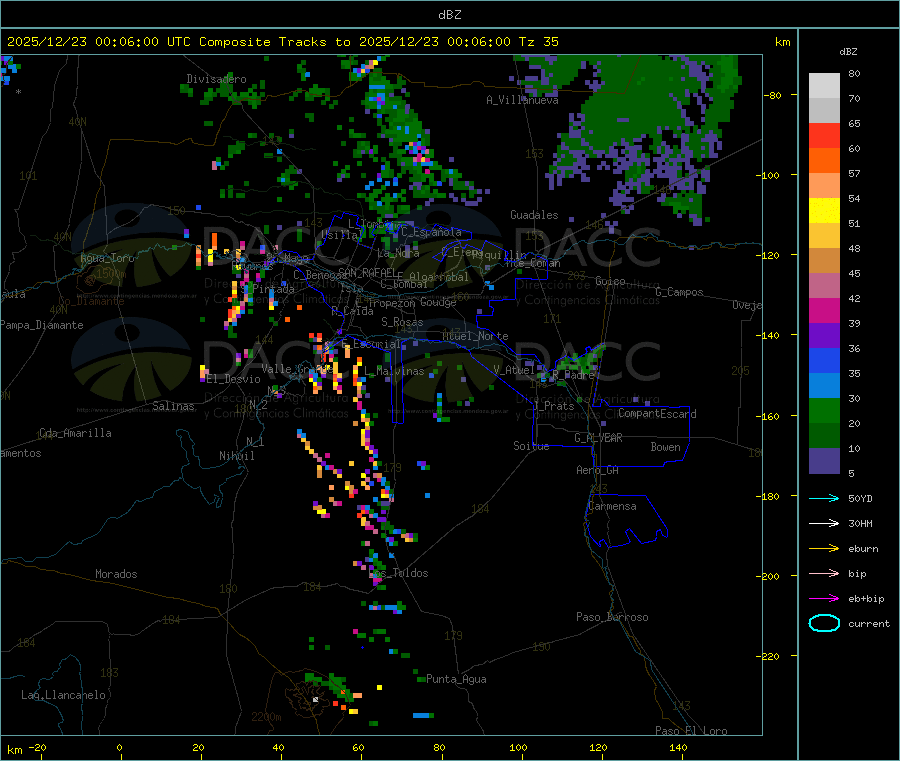Click the Bowen location label
Screen dimensions: 900x761
point(666,447)
